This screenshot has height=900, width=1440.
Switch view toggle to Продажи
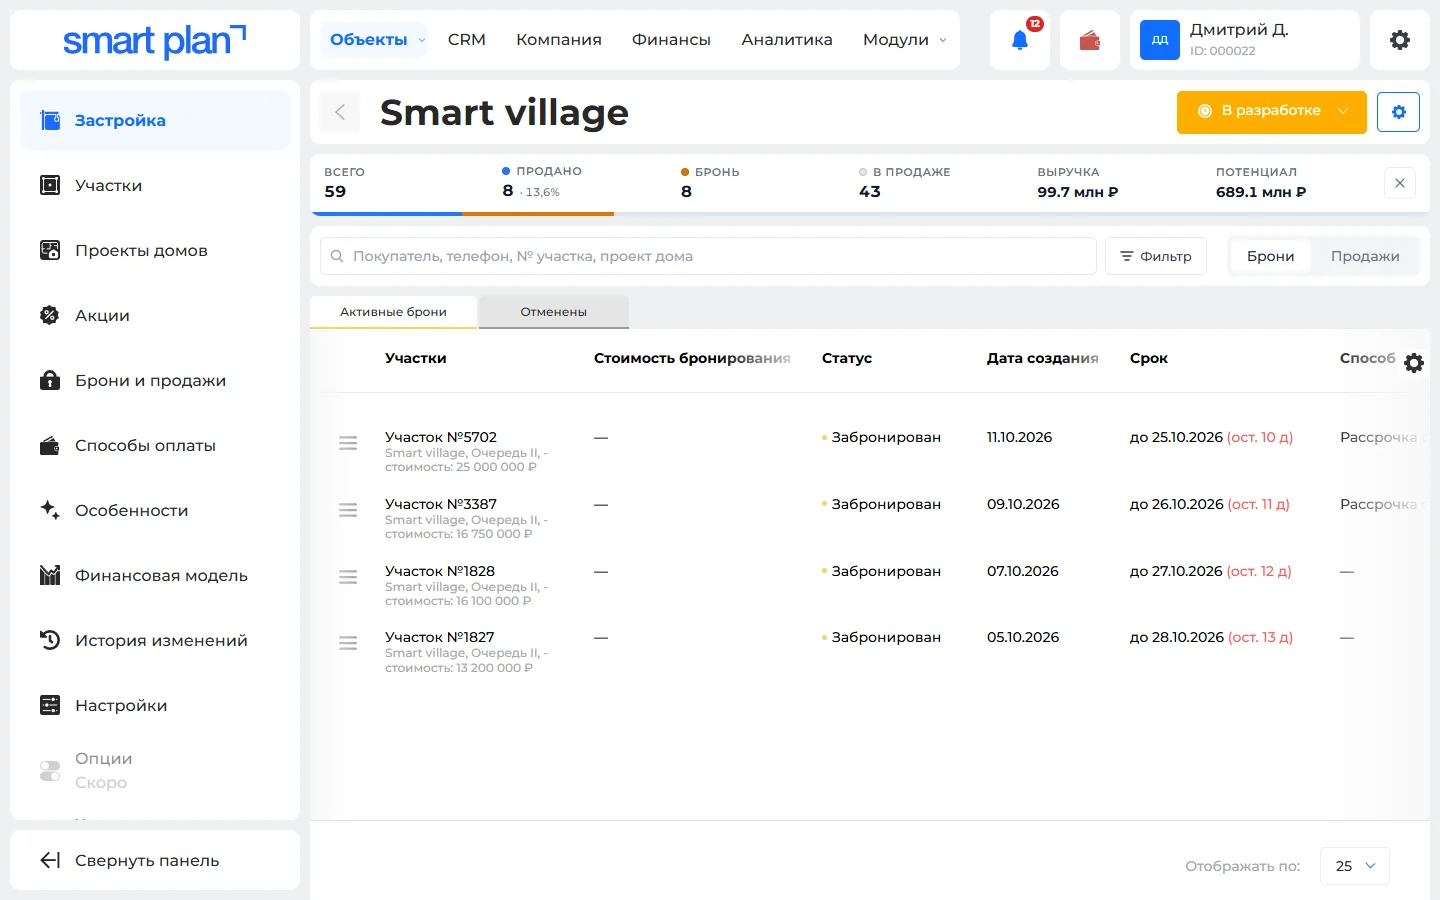click(1365, 256)
